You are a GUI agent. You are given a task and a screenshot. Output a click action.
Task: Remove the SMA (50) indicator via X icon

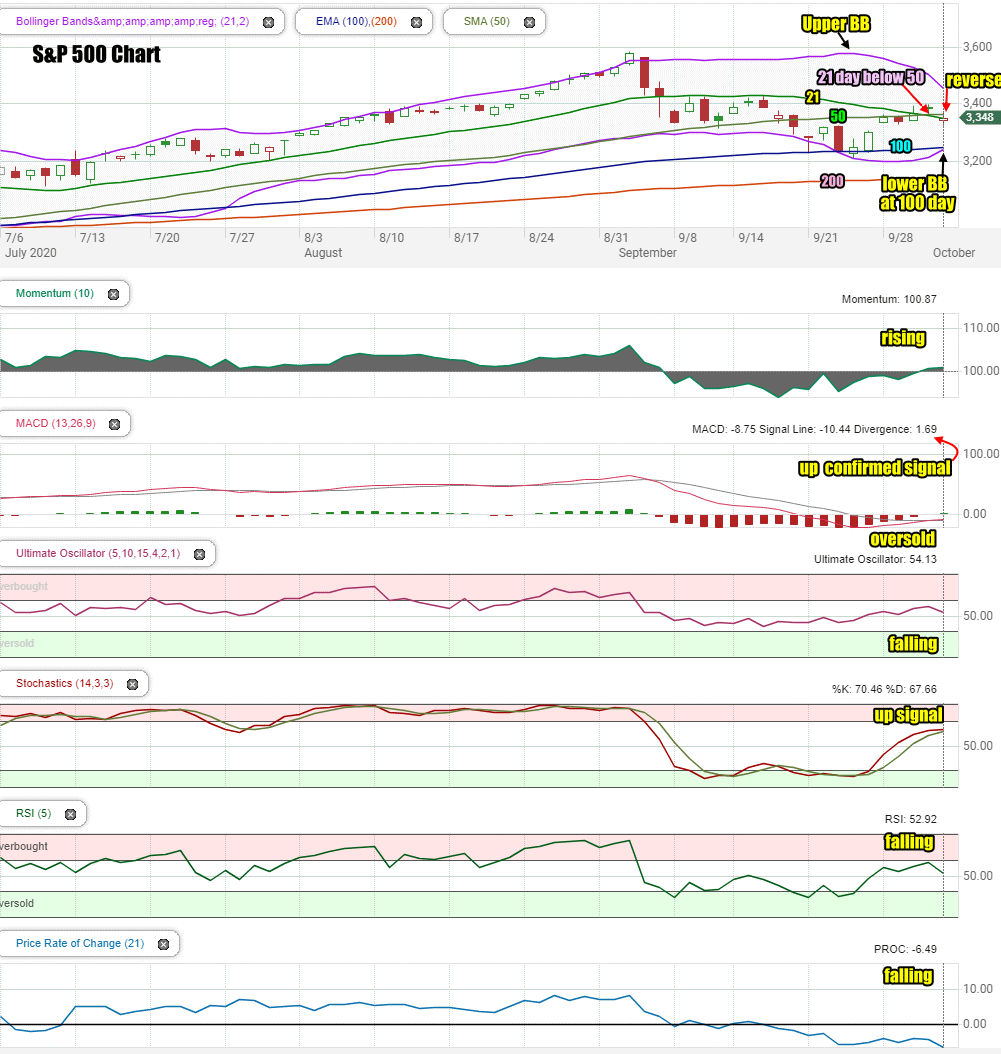(529, 22)
